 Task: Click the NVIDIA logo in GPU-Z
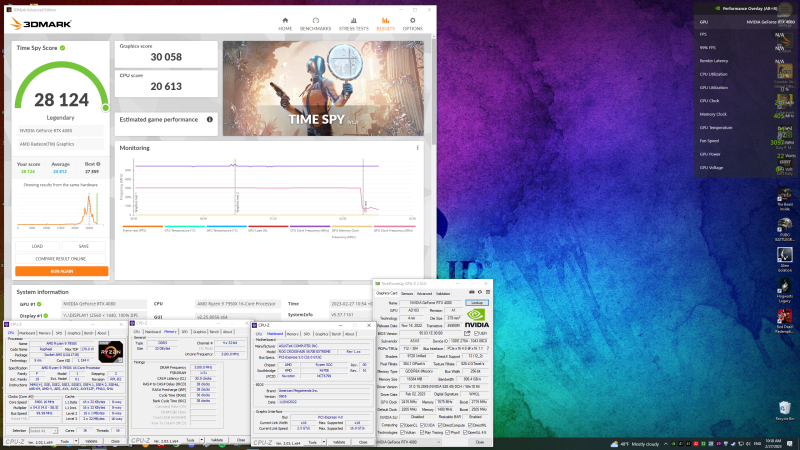click(476, 318)
